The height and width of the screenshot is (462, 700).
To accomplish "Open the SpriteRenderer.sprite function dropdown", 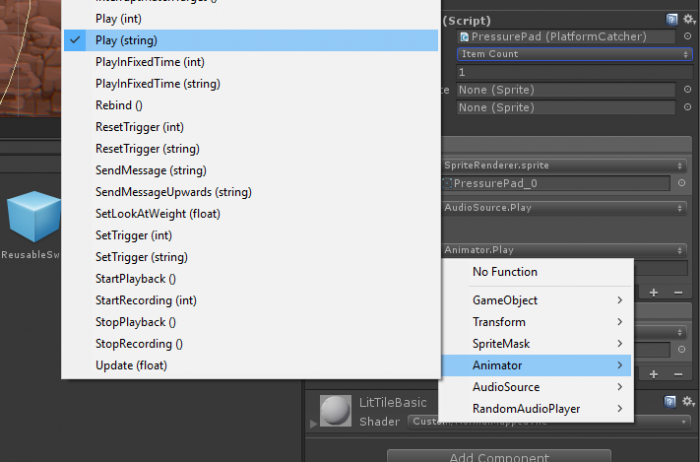I will click(565, 165).
